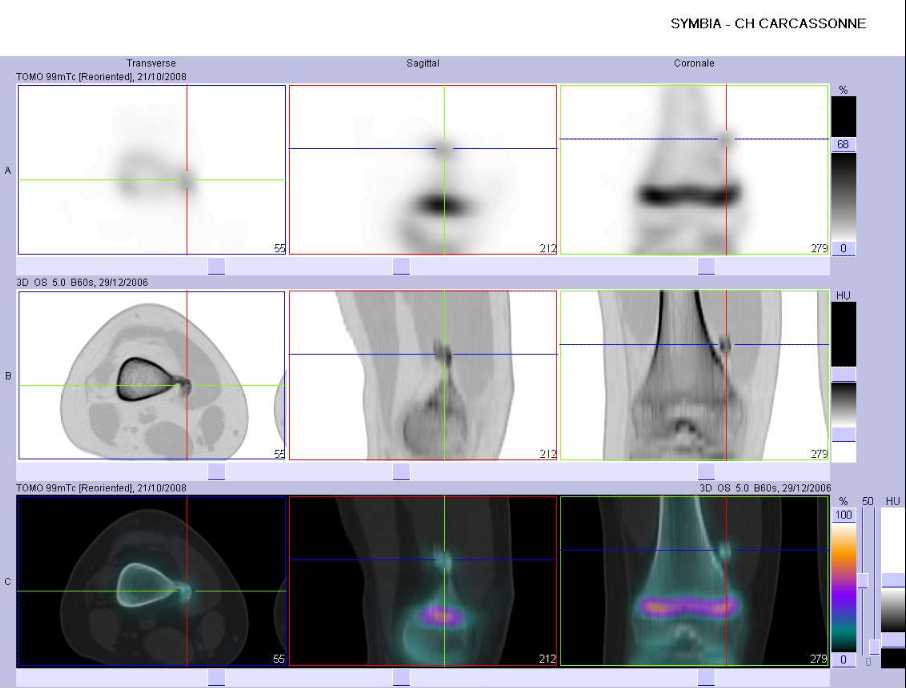Click the lower handle of the blend slider

tap(875, 647)
